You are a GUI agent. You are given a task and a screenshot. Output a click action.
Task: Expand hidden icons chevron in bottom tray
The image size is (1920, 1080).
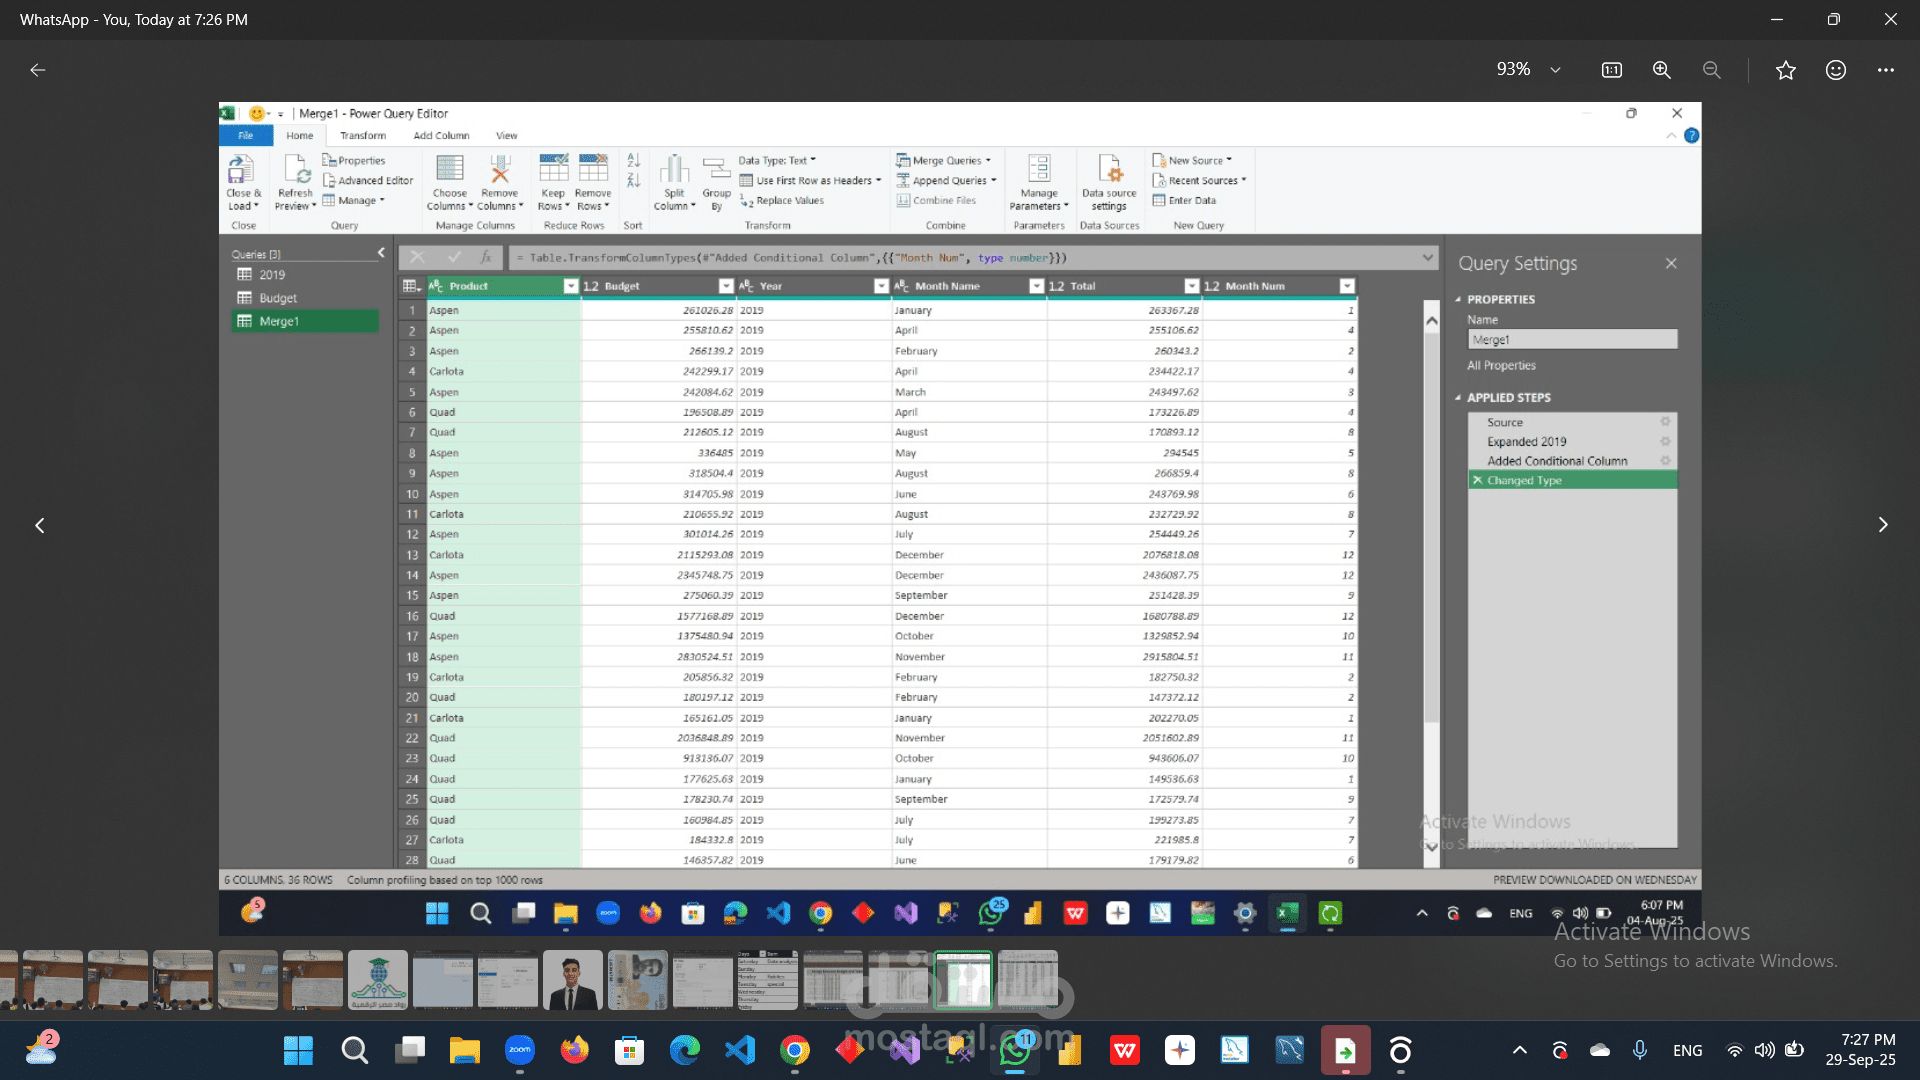pyautogui.click(x=1519, y=1050)
